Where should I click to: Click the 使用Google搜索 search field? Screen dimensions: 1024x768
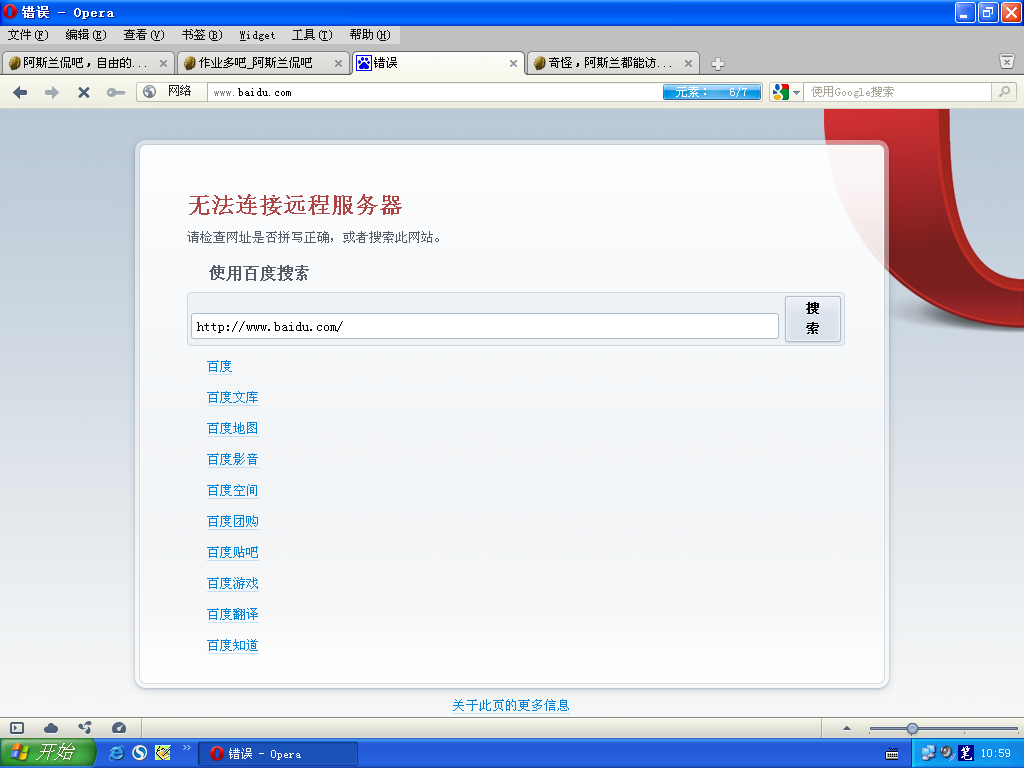897,92
